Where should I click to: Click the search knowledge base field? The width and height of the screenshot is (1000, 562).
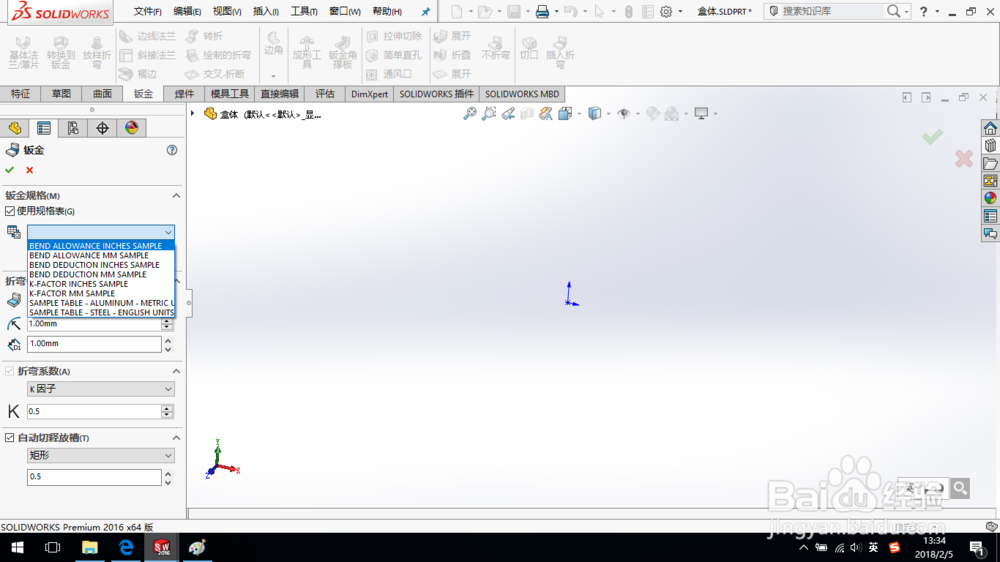(x=831, y=11)
